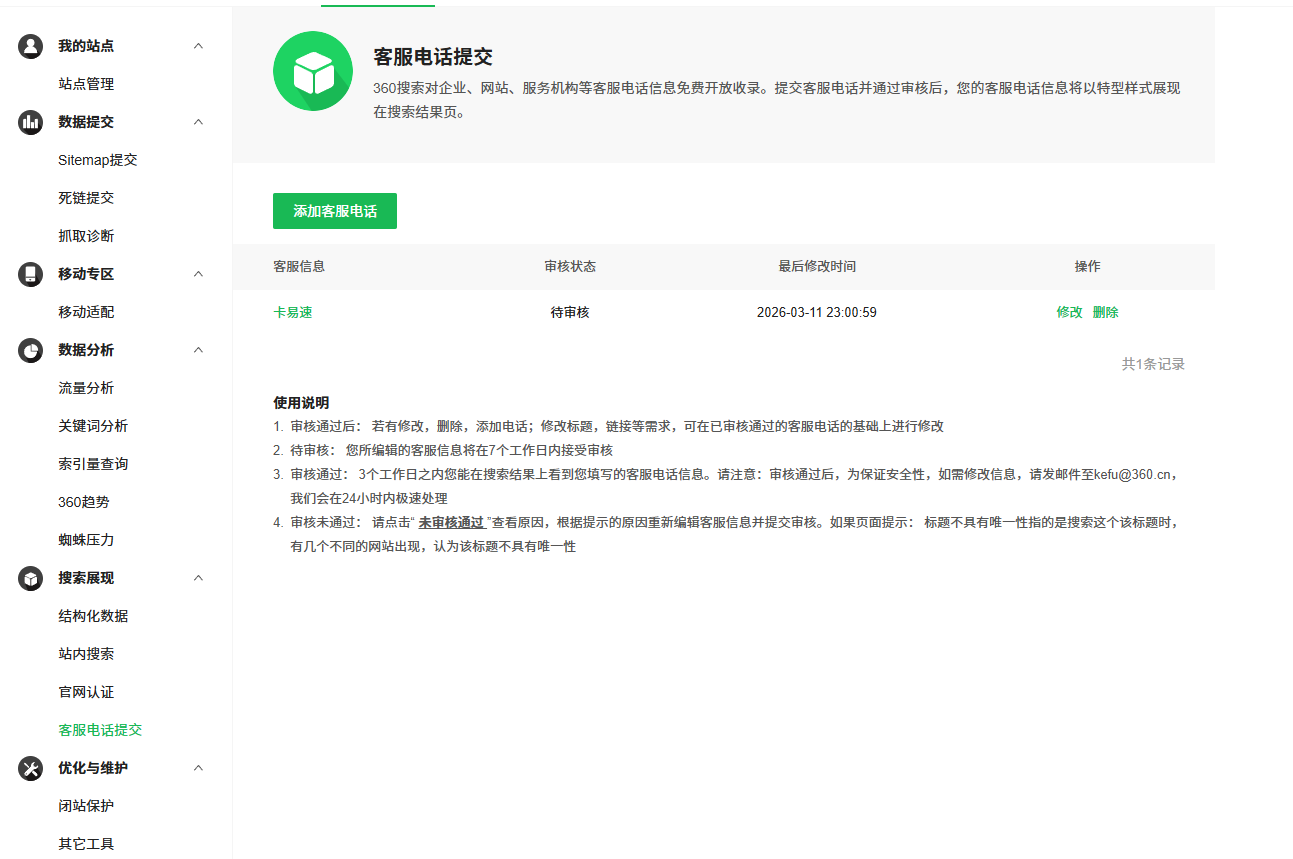1293x859 pixels.
Task: Go to 索引量查询 page
Action: pyautogui.click(x=93, y=464)
